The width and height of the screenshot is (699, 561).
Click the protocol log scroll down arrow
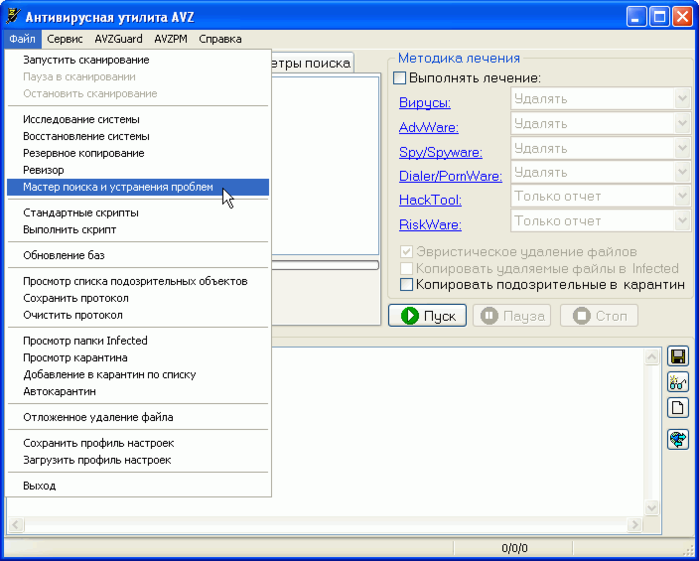click(x=652, y=508)
